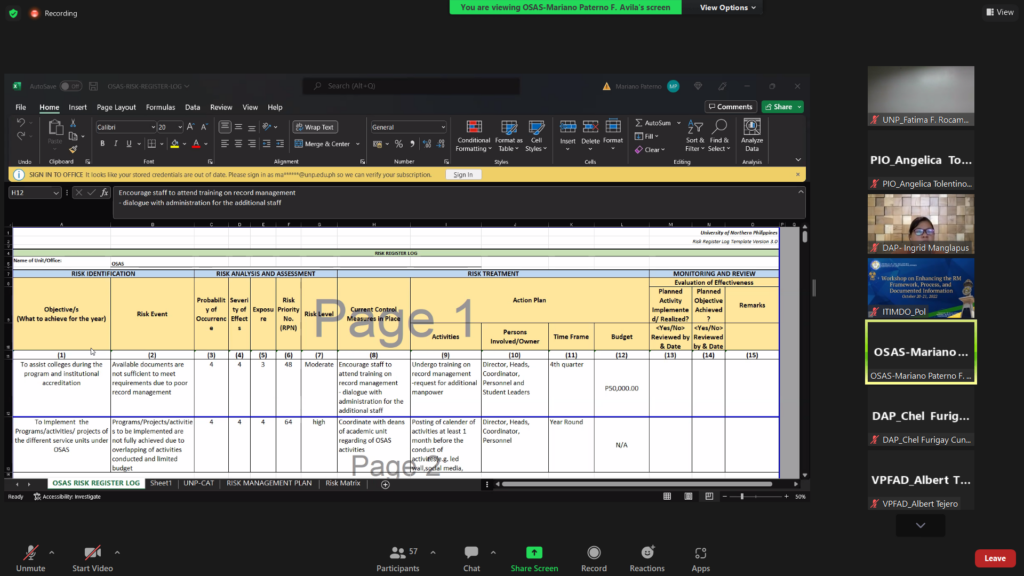Open the RISK MANAGEMENT PLAN sheet tab
The width and height of the screenshot is (1024, 576).
(269, 483)
